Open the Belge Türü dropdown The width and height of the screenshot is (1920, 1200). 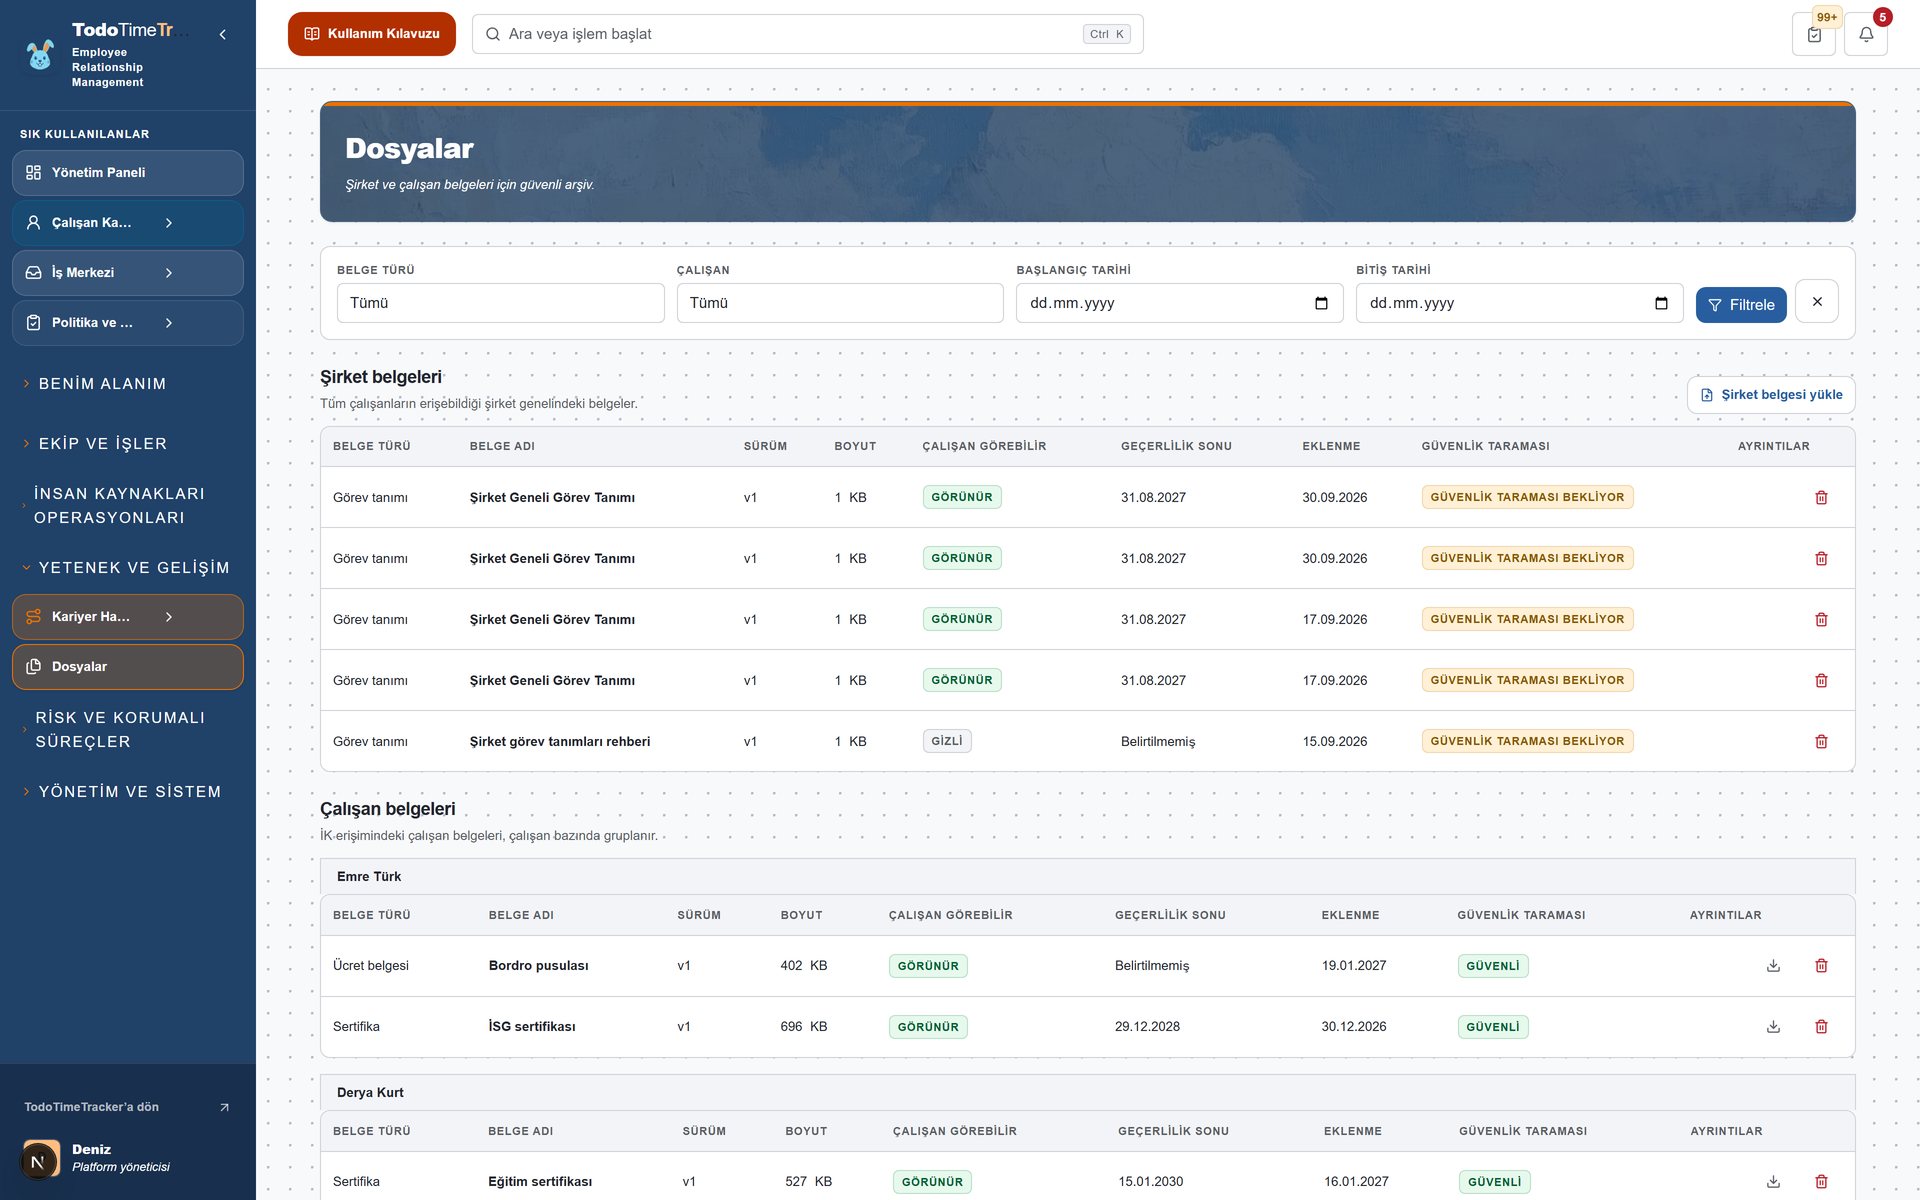pyautogui.click(x=500, y=303)
